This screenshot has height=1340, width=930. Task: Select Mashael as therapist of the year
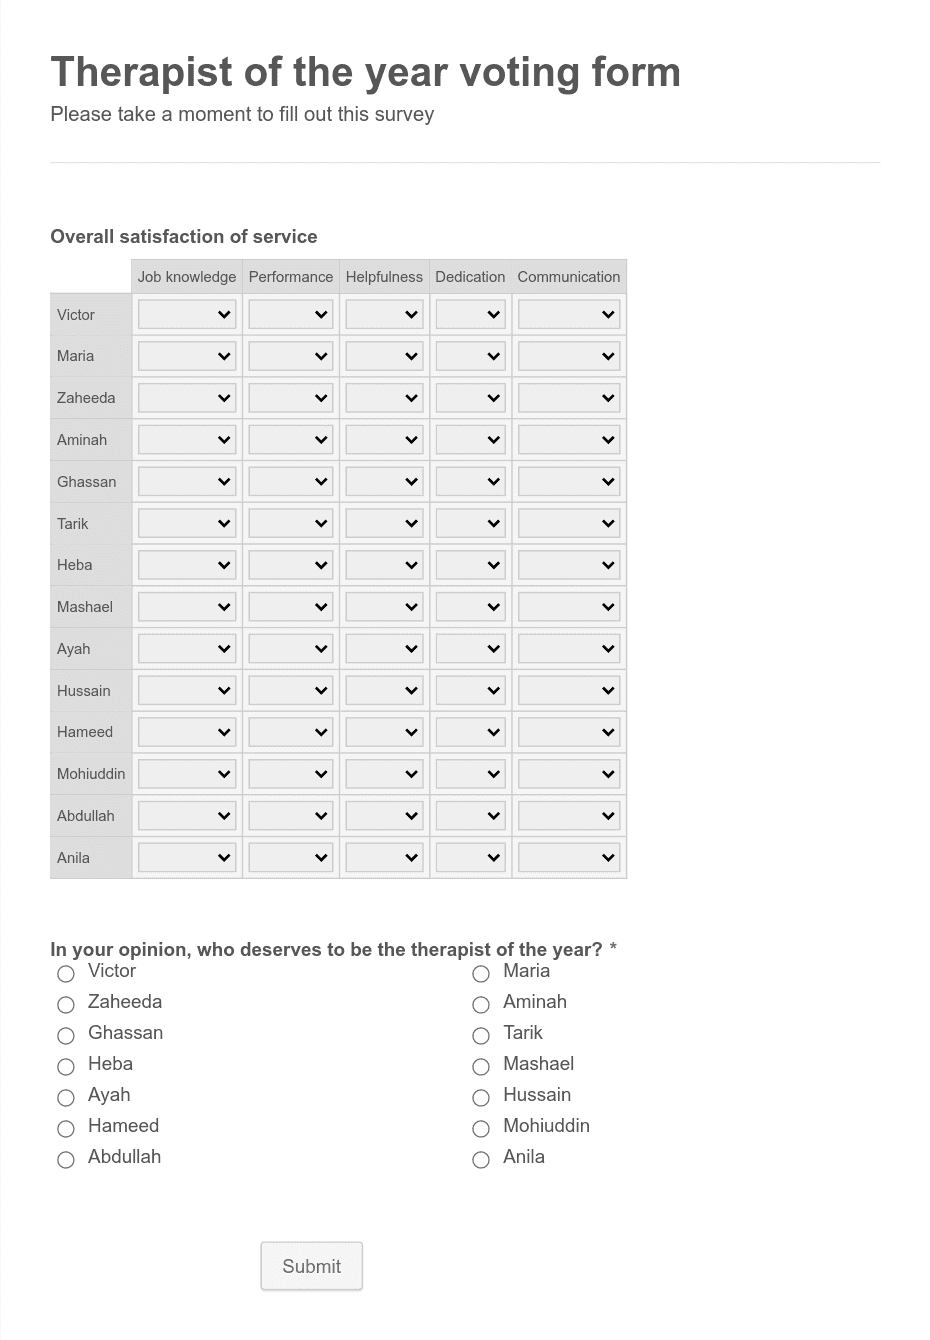point(481,1067)
